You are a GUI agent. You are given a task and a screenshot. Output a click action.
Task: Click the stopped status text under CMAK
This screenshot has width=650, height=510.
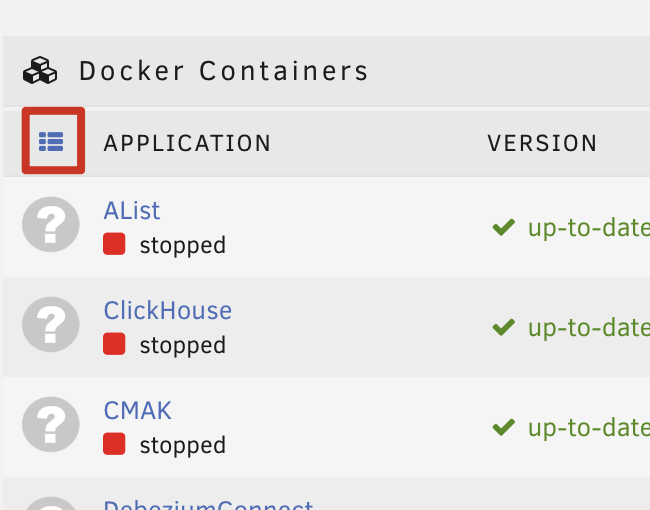182,445
